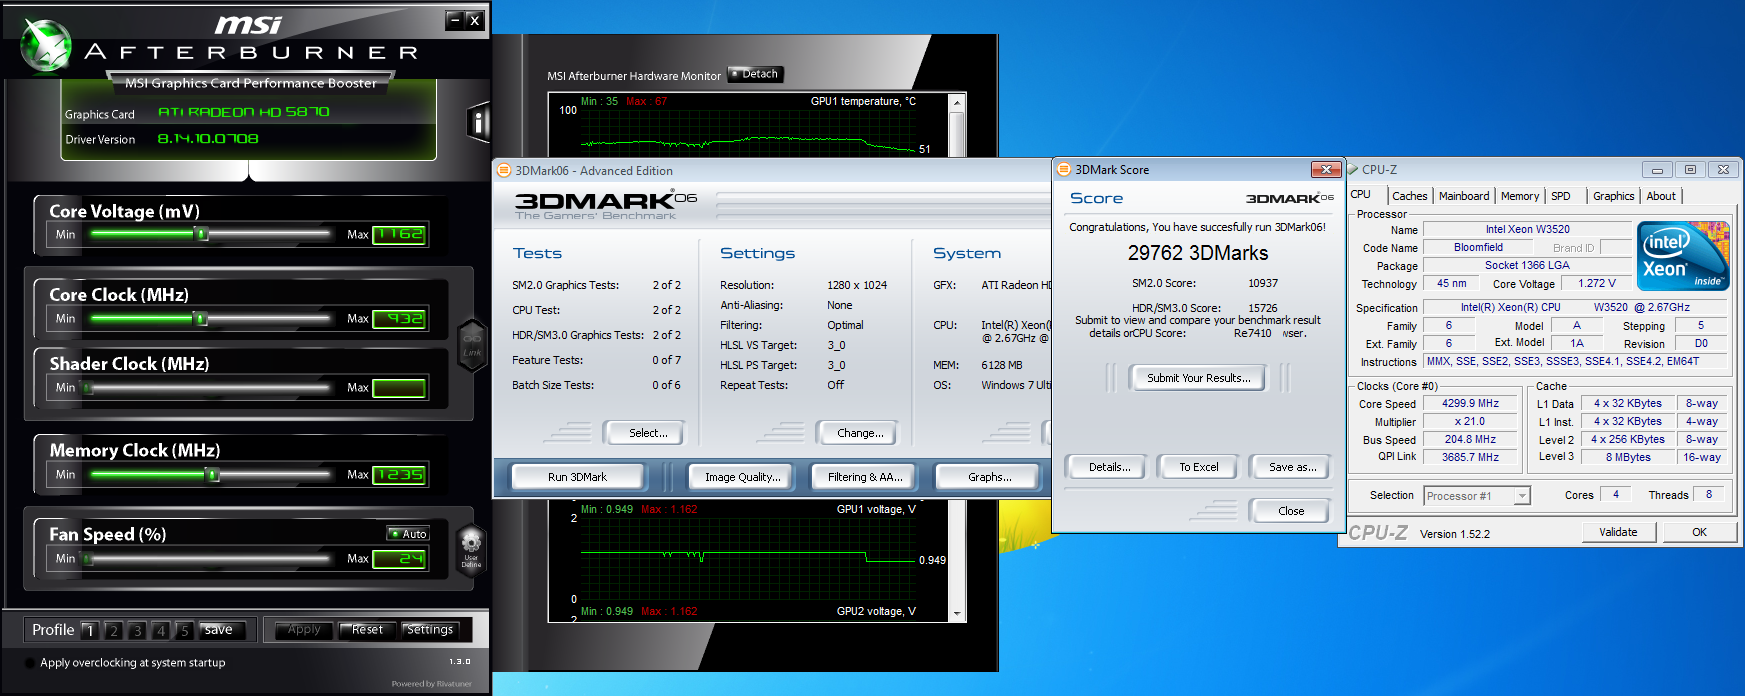This screenshot has width=1745, height=696.
Task: Click the 3DMark06 window title icon
Action: (505, 170)
